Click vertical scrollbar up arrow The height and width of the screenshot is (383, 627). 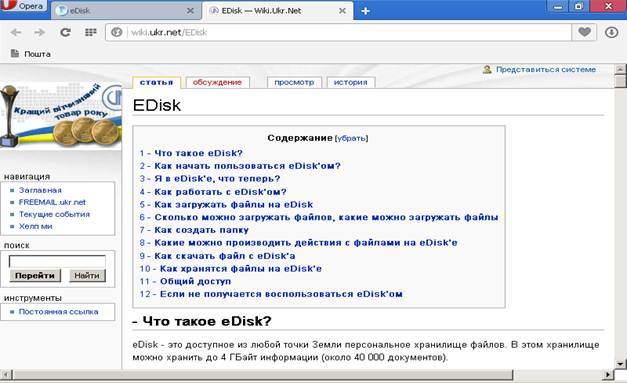pos(621,69)
